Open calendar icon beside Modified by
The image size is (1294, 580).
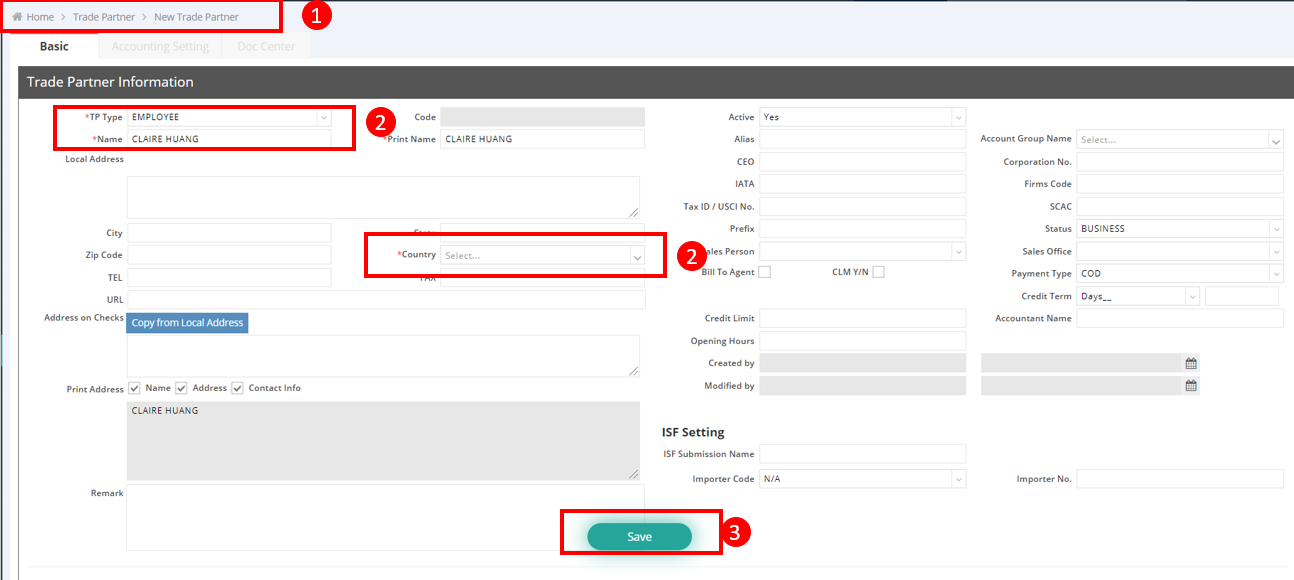(1191, 385)
